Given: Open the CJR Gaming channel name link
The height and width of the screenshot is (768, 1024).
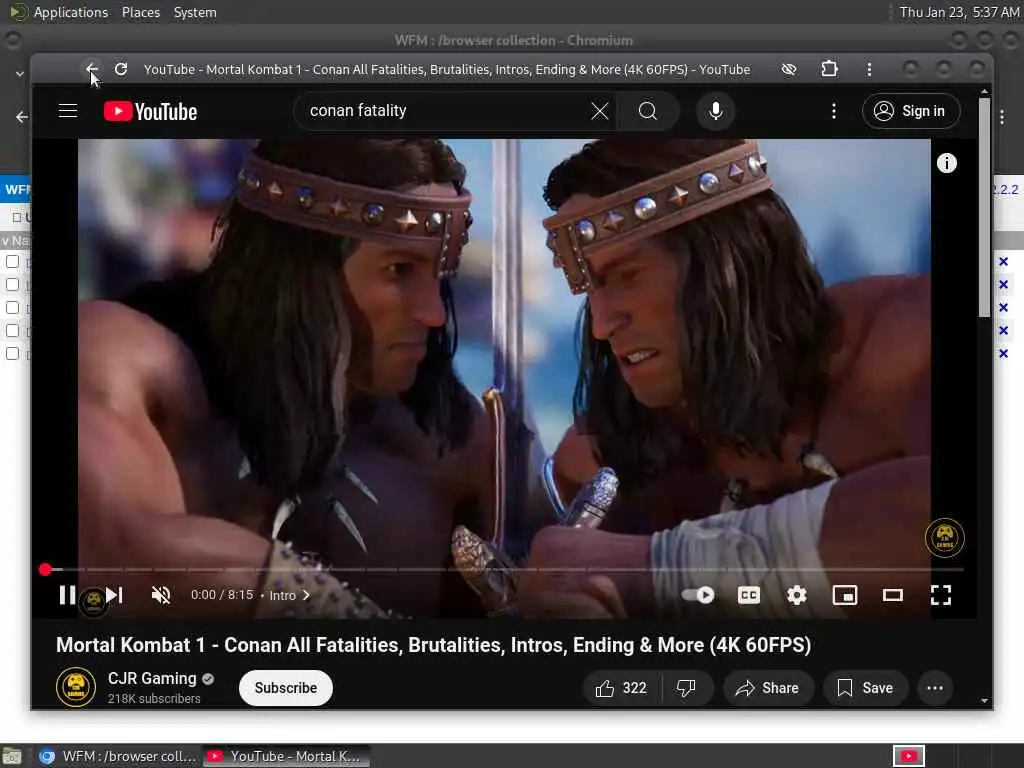Looking at the screenshot, I should [152, 679].
